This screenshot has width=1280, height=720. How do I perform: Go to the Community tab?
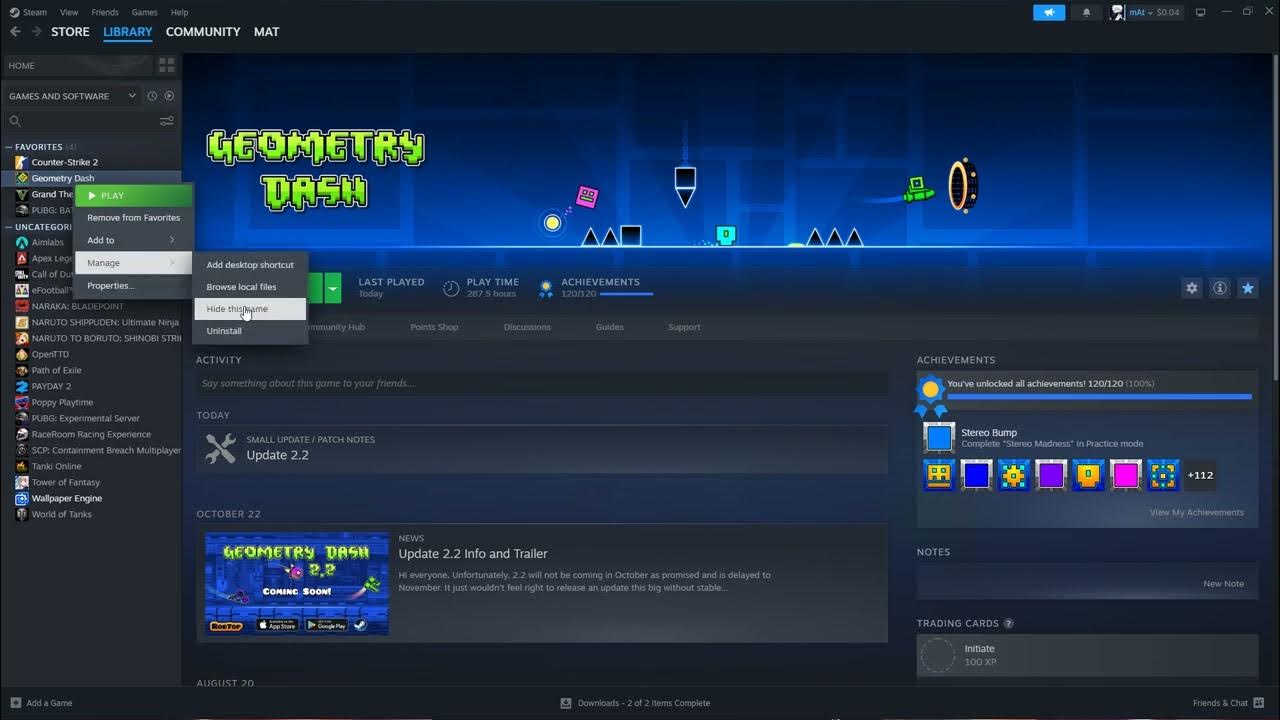(x=203, y=32)
